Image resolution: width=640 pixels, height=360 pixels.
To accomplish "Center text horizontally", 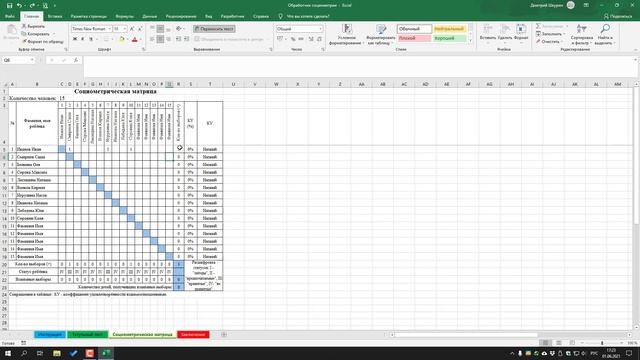I will [x=160, y=39].
